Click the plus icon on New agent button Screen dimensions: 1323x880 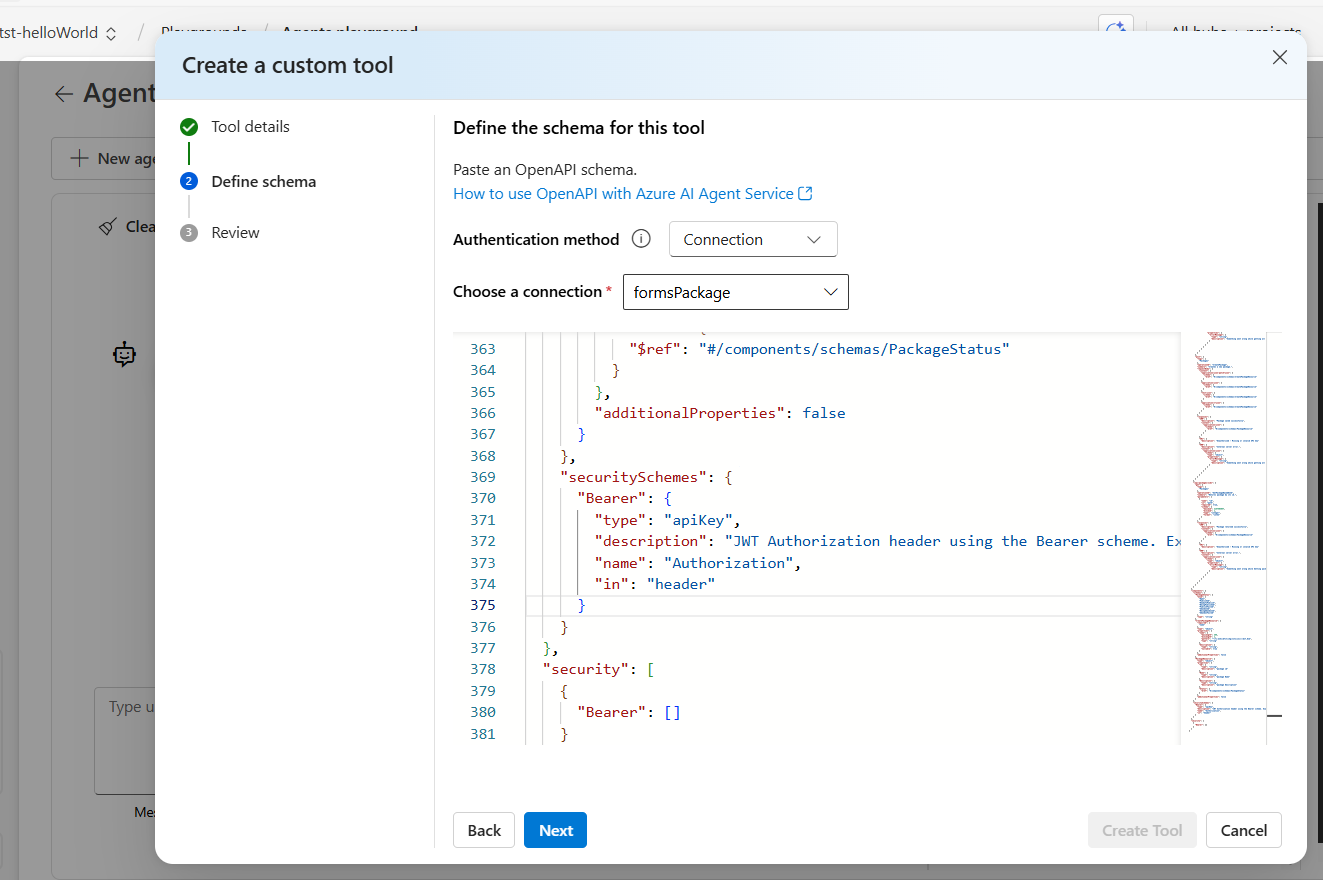[78, 158]
